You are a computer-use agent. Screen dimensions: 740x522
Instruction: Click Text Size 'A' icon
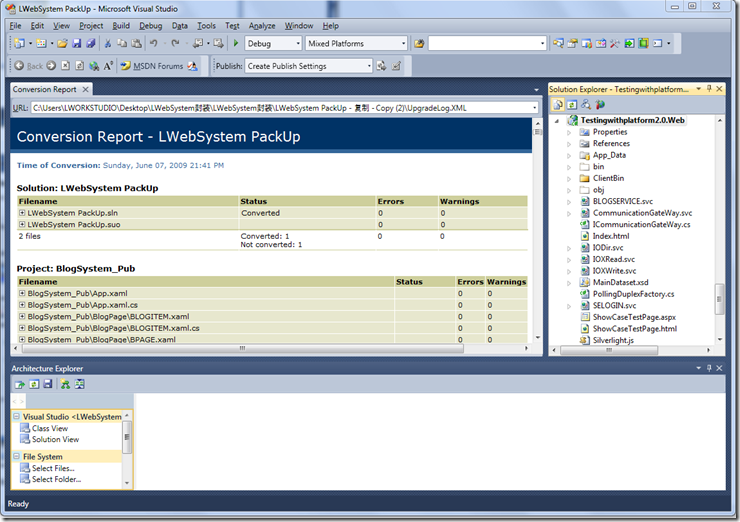click(x=108, y=66)
